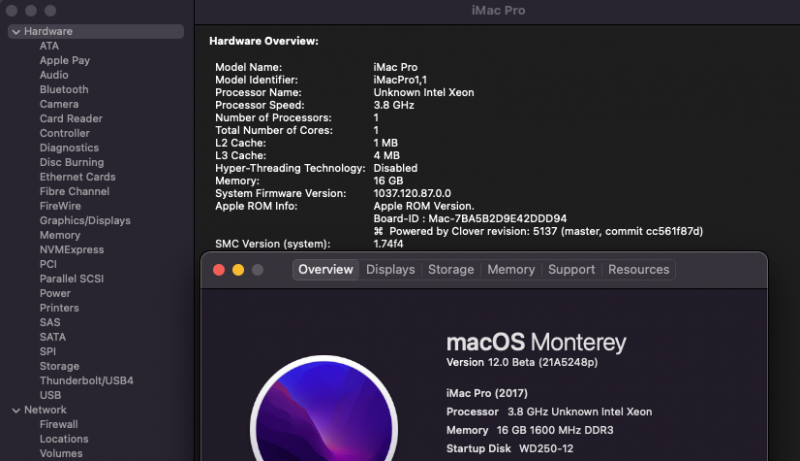This screenshot has width=800, height=461.
Task: Show SATA device details
Action: click(53, 337)
